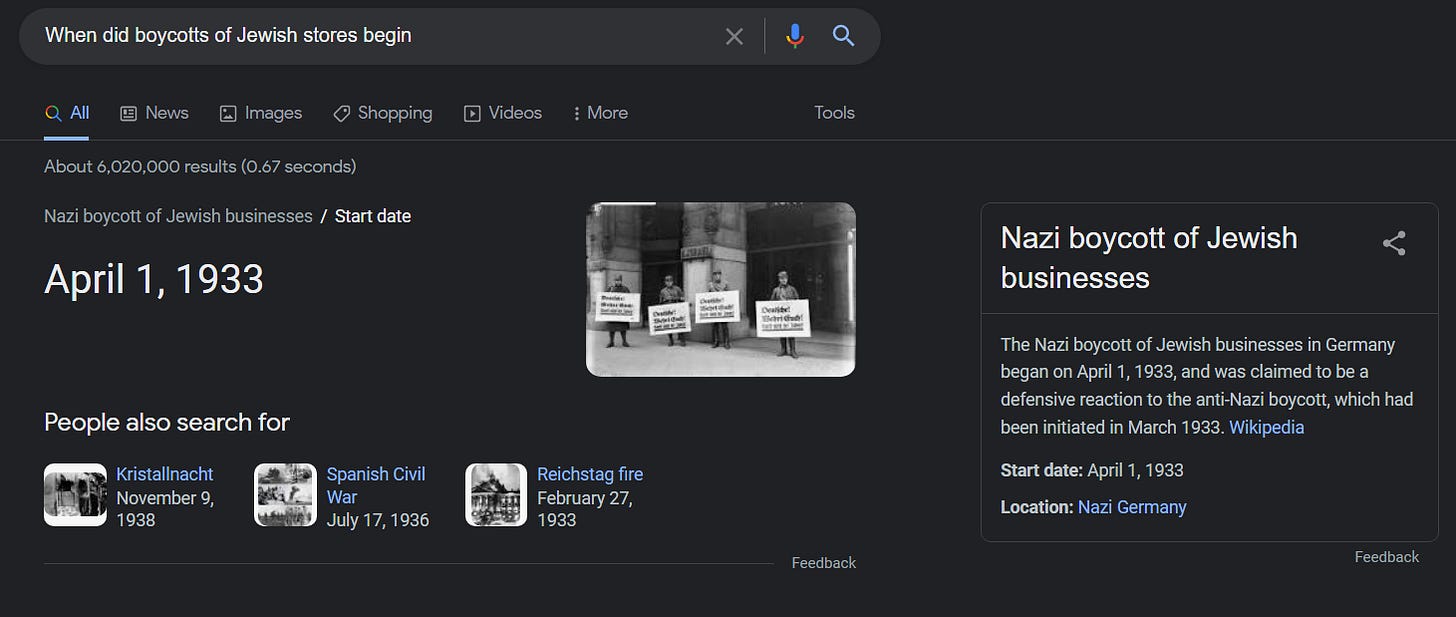
Task: Open the Kristallnacht related search link
Action: tap(165, 474)
